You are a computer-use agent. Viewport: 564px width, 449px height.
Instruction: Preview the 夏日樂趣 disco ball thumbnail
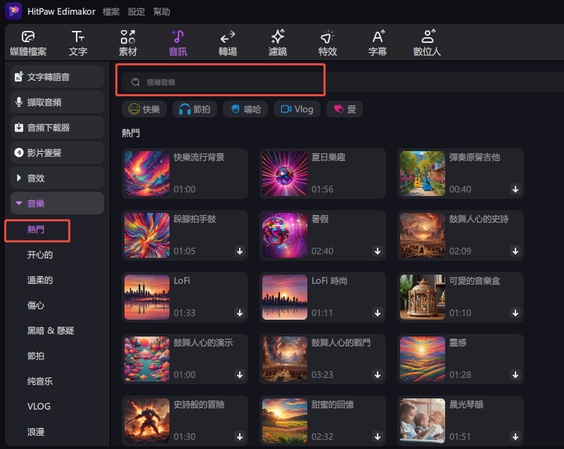coord(285,173)
